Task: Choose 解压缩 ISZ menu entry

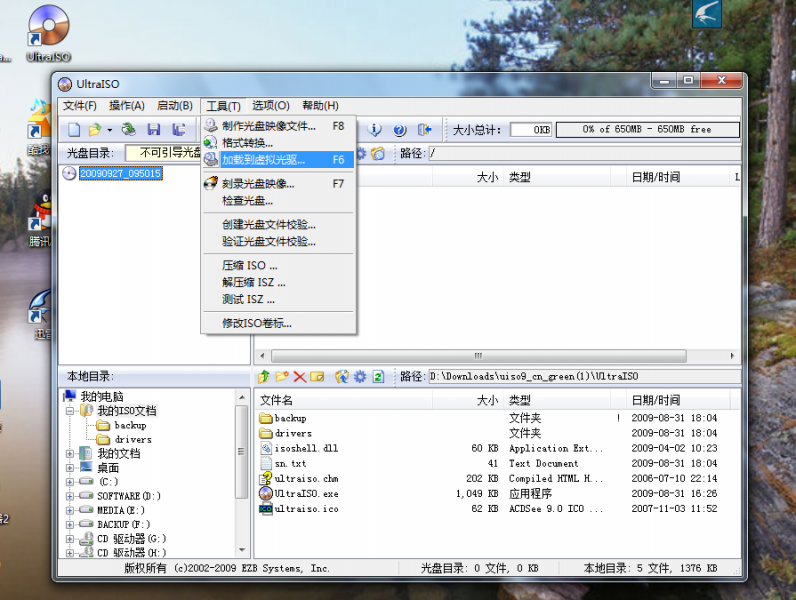Action: coord(278,282)
